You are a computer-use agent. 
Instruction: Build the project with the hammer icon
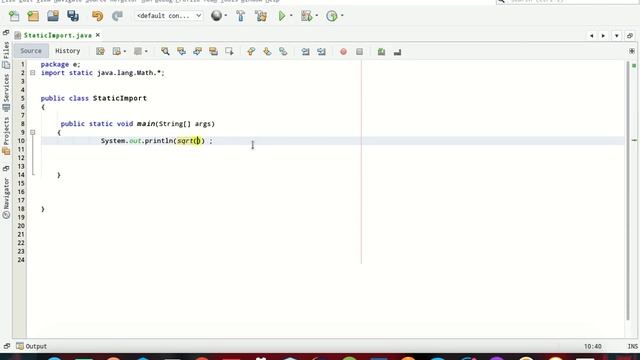click(x=240, y=16)
